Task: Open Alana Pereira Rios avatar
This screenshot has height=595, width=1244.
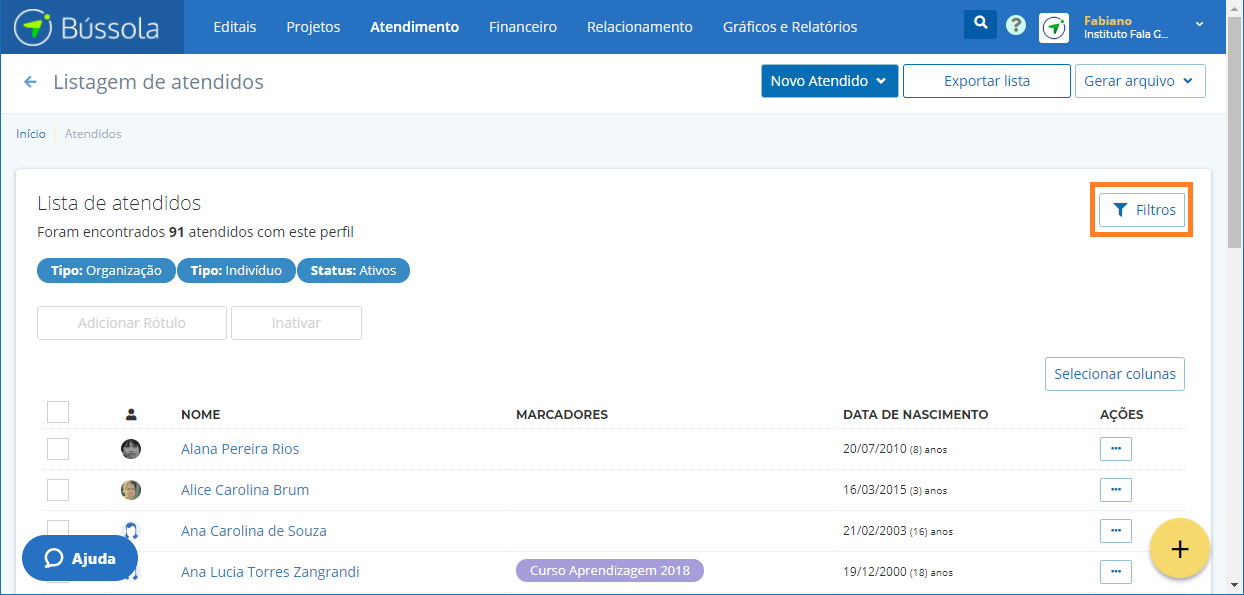Action: (x=131, y=449)
